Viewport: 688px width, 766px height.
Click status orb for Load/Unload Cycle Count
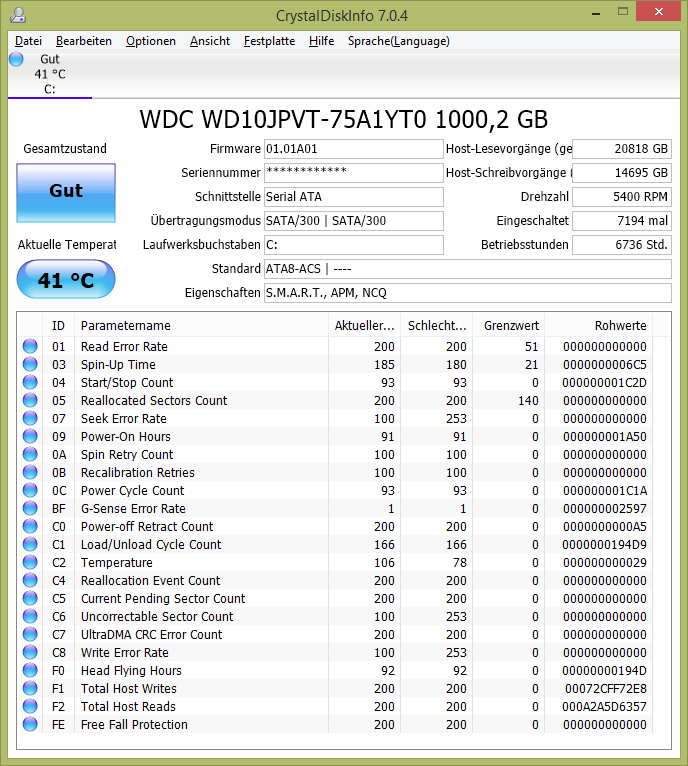[30, 544]
